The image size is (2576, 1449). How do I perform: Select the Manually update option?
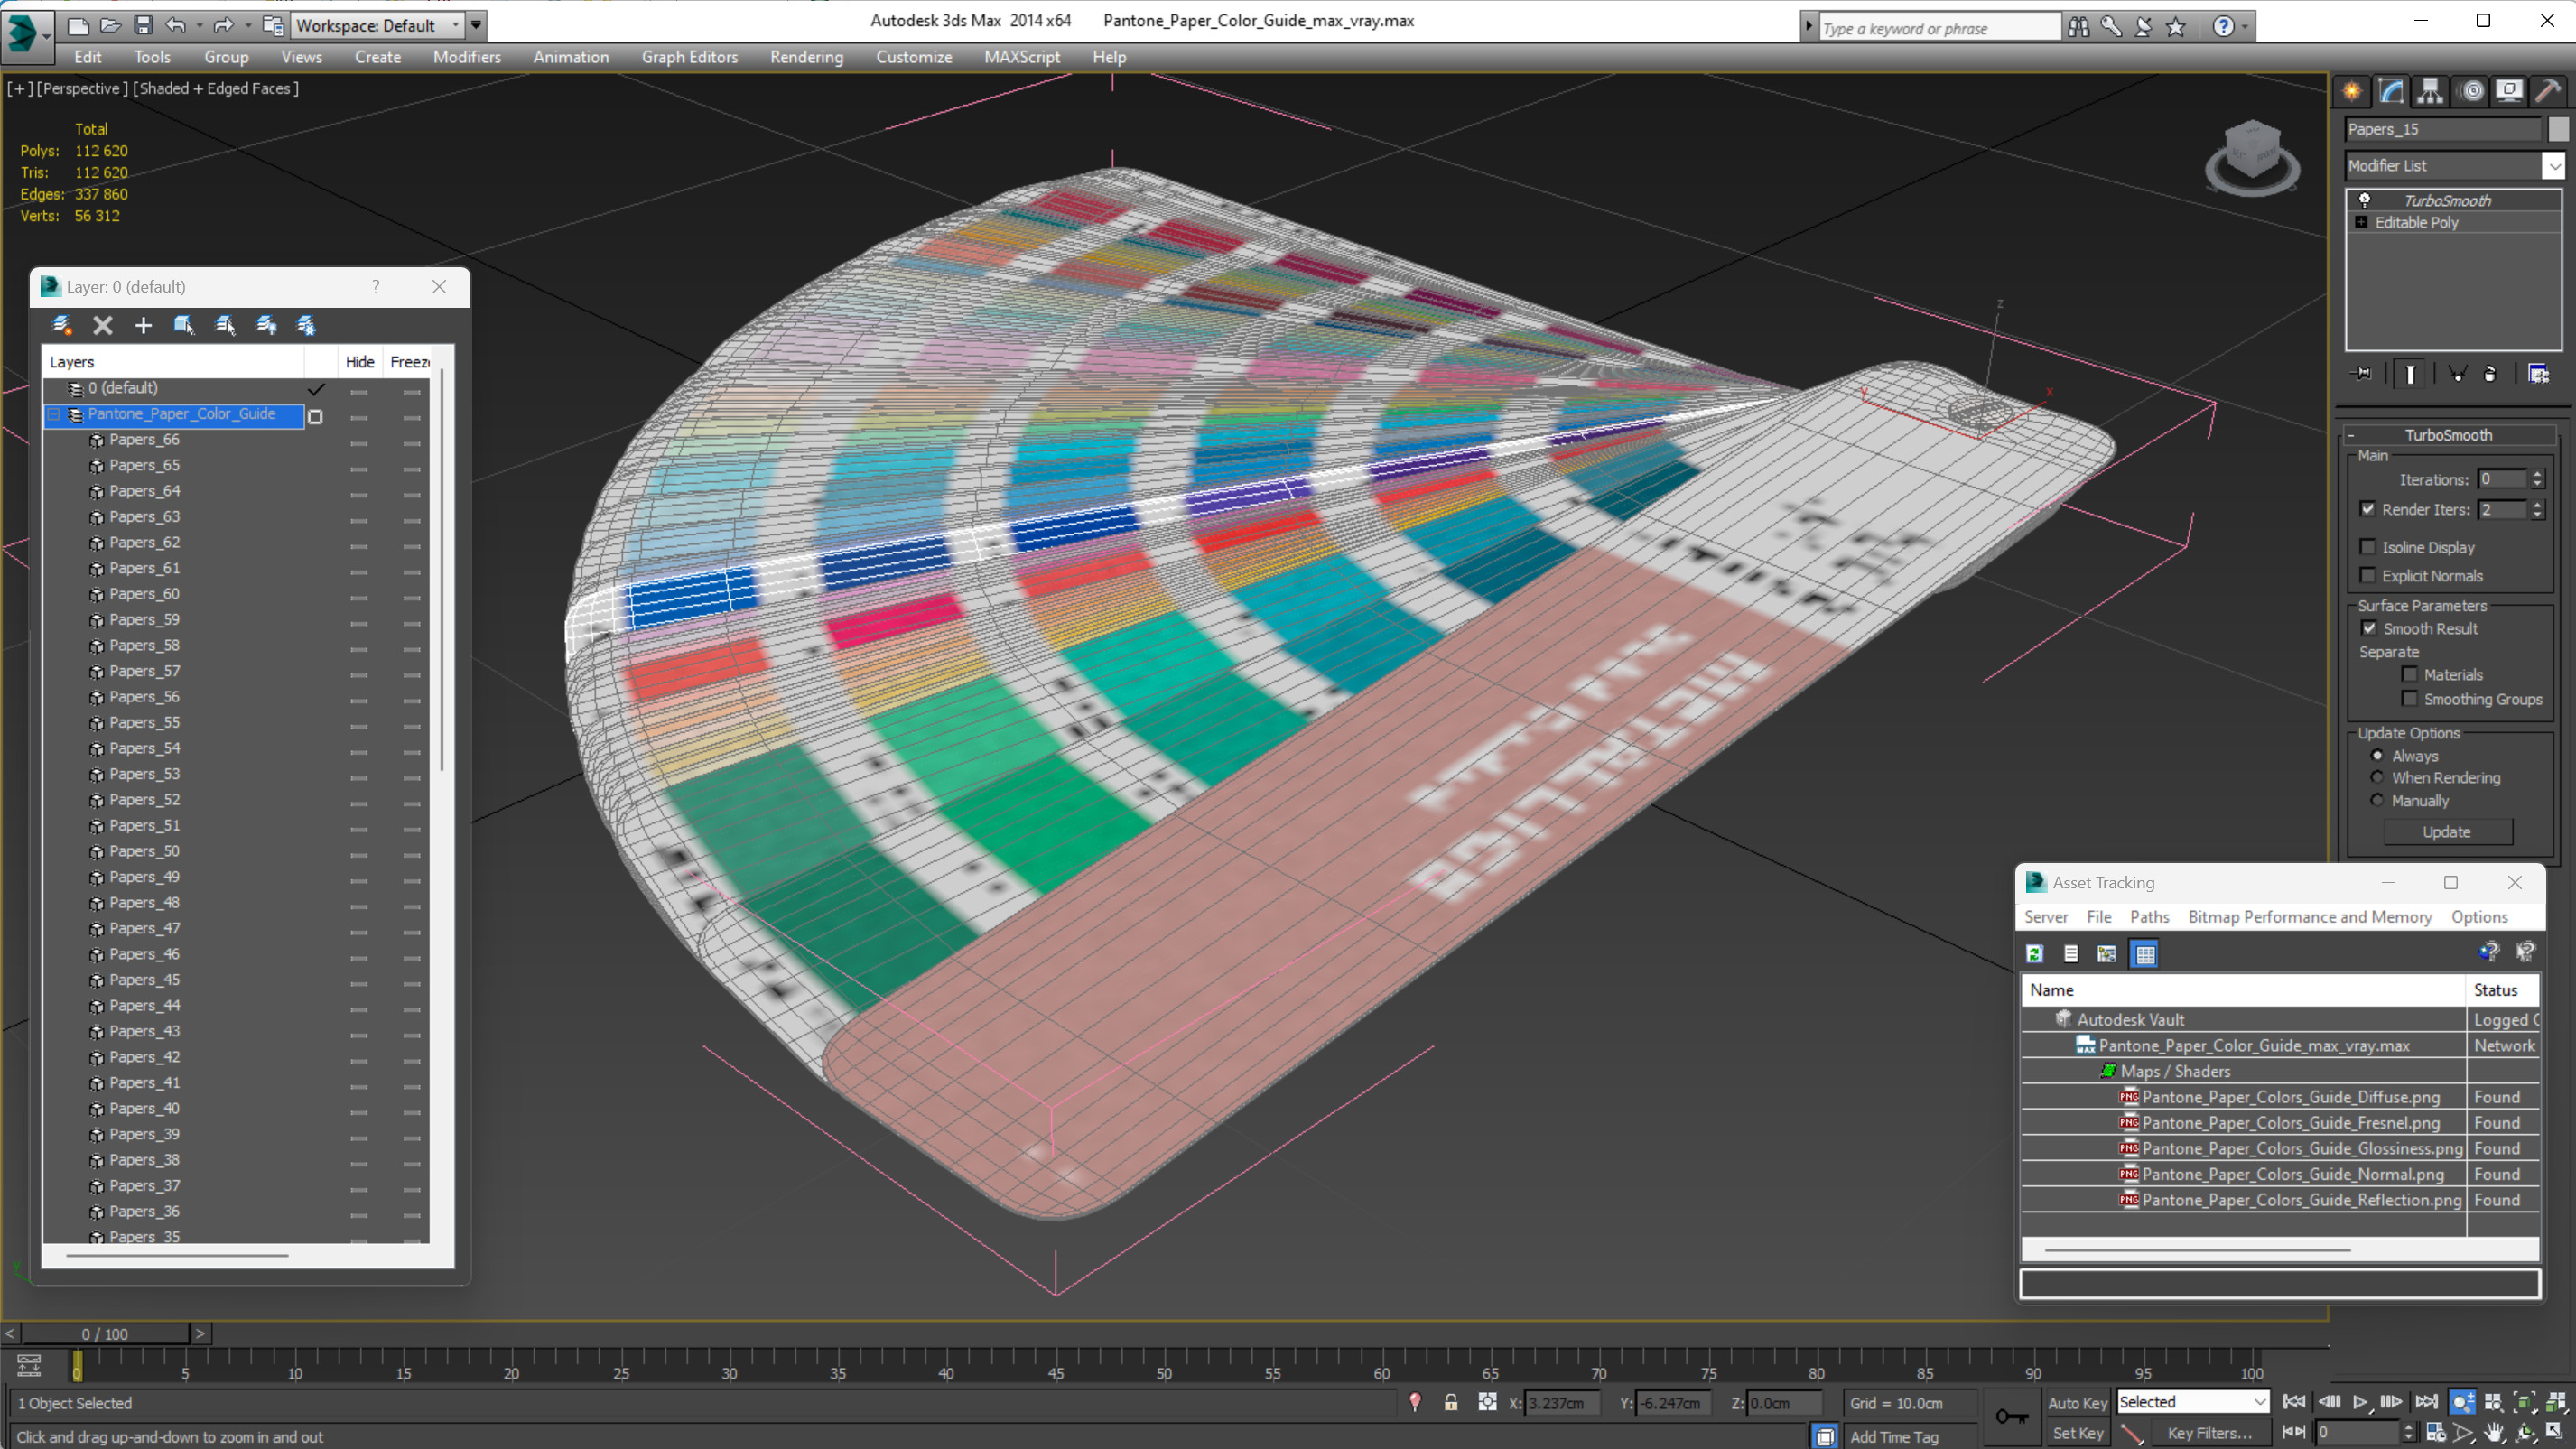[x=2377, y=800]
